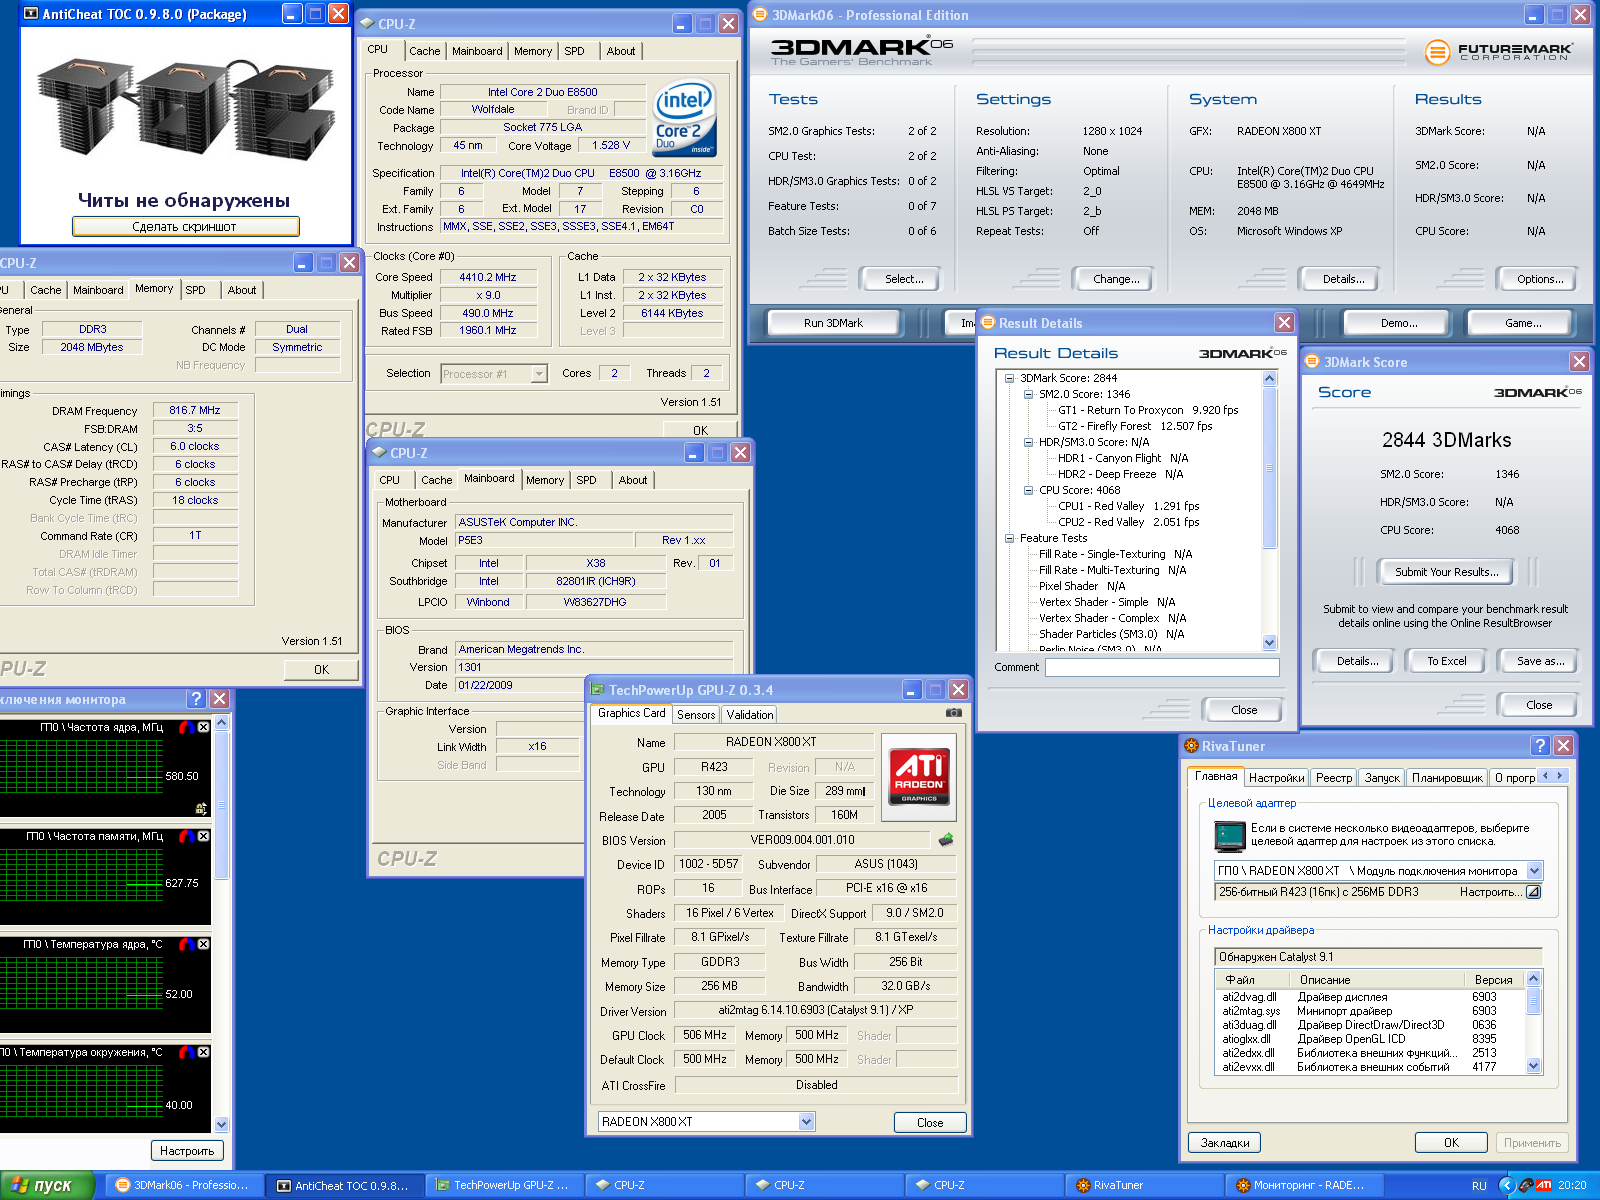Click RivaTuner title bar help question mark

pyautogui.click(x=1540, y=746)
